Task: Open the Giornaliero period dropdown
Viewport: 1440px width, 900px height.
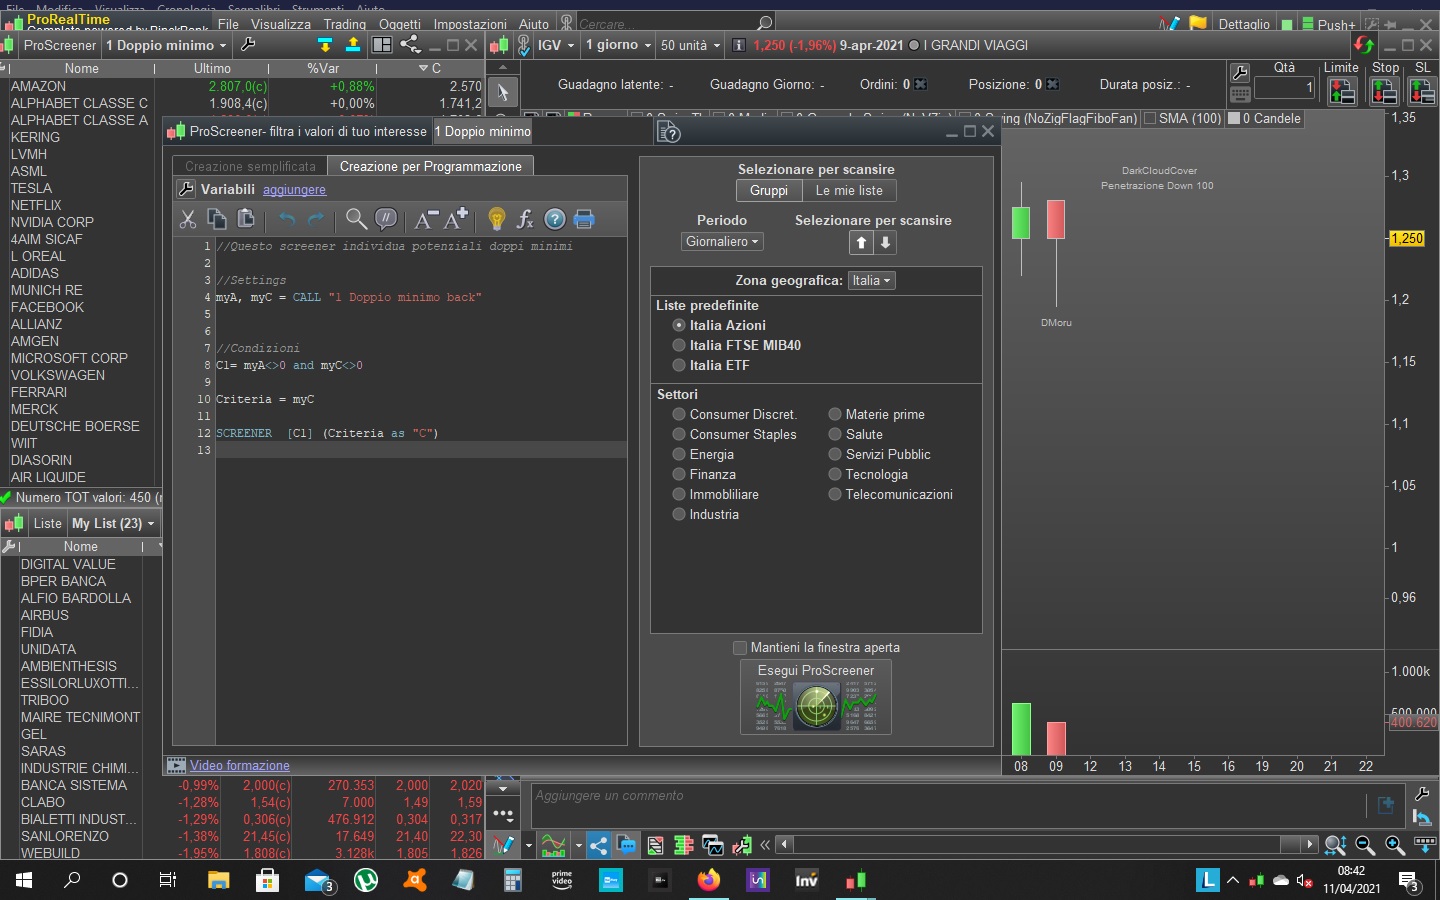Action: coord(722,242)
